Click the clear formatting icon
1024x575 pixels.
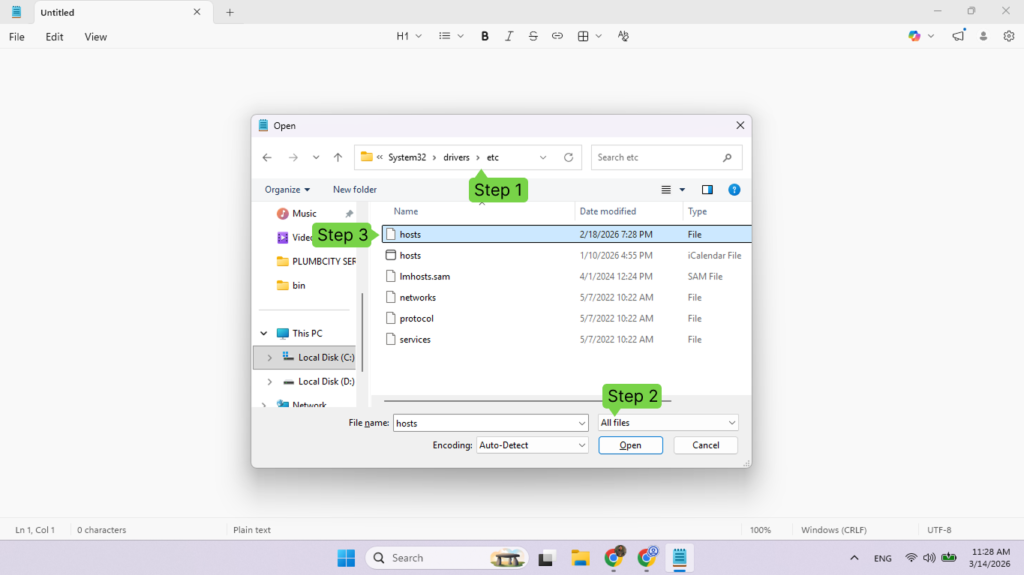point(623,36)
